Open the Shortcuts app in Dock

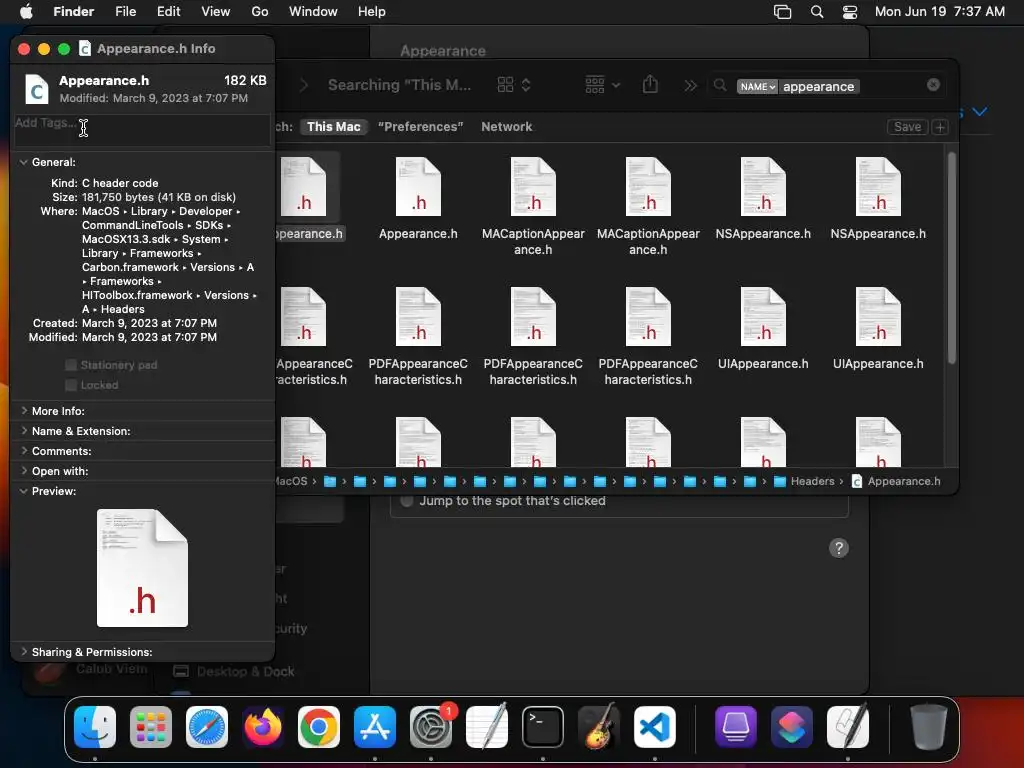pyautogui.click(x=792, y=727)
